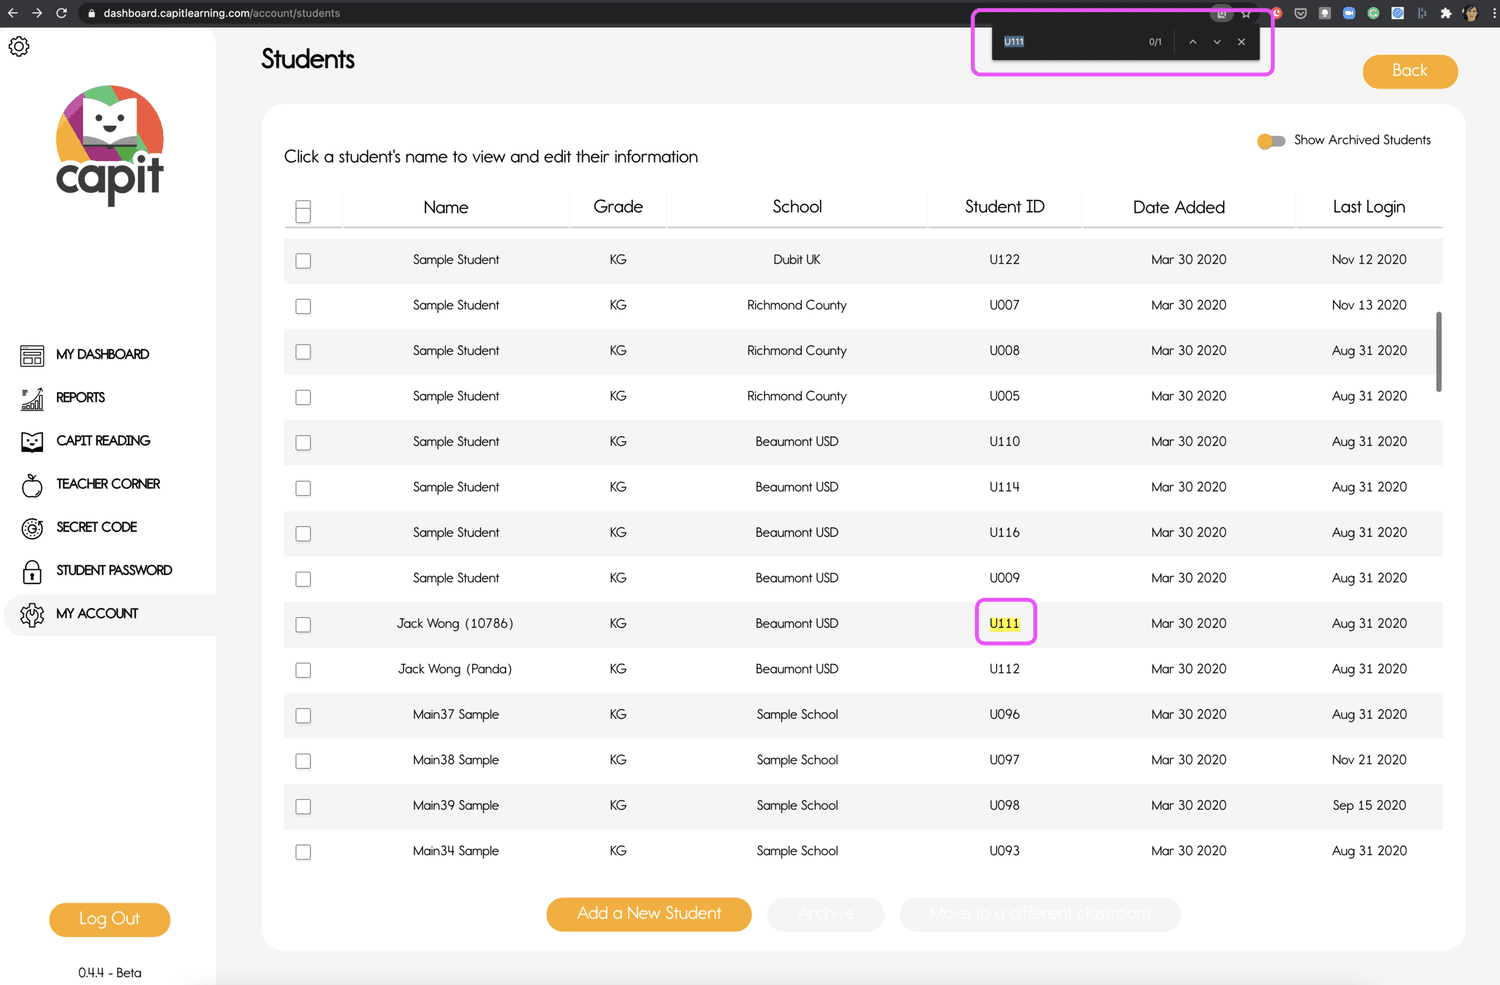Image resolution: width=1500 pixels, height=985 pixels.
Task: Open the Reports menu item
Action: [x=80, y=398]
